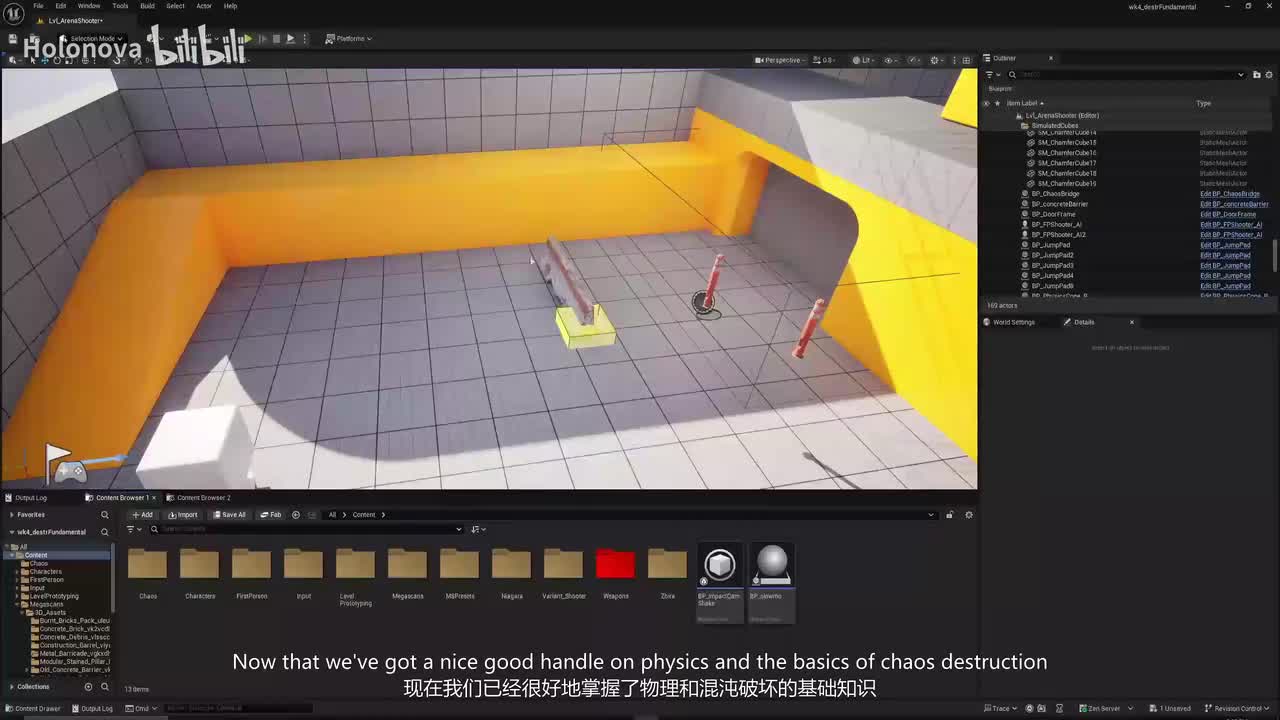This screenshot has width=1280, height=720.
Task: Click the Import button
Action: (183, 515)
